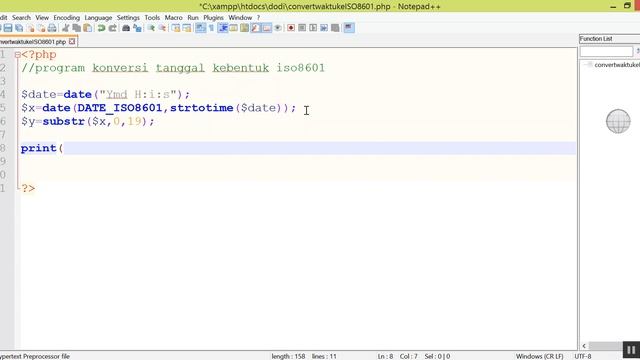Click the pause button in bottom corner
The height and width of the screenshot is (360, 640).
pos(631,350)
